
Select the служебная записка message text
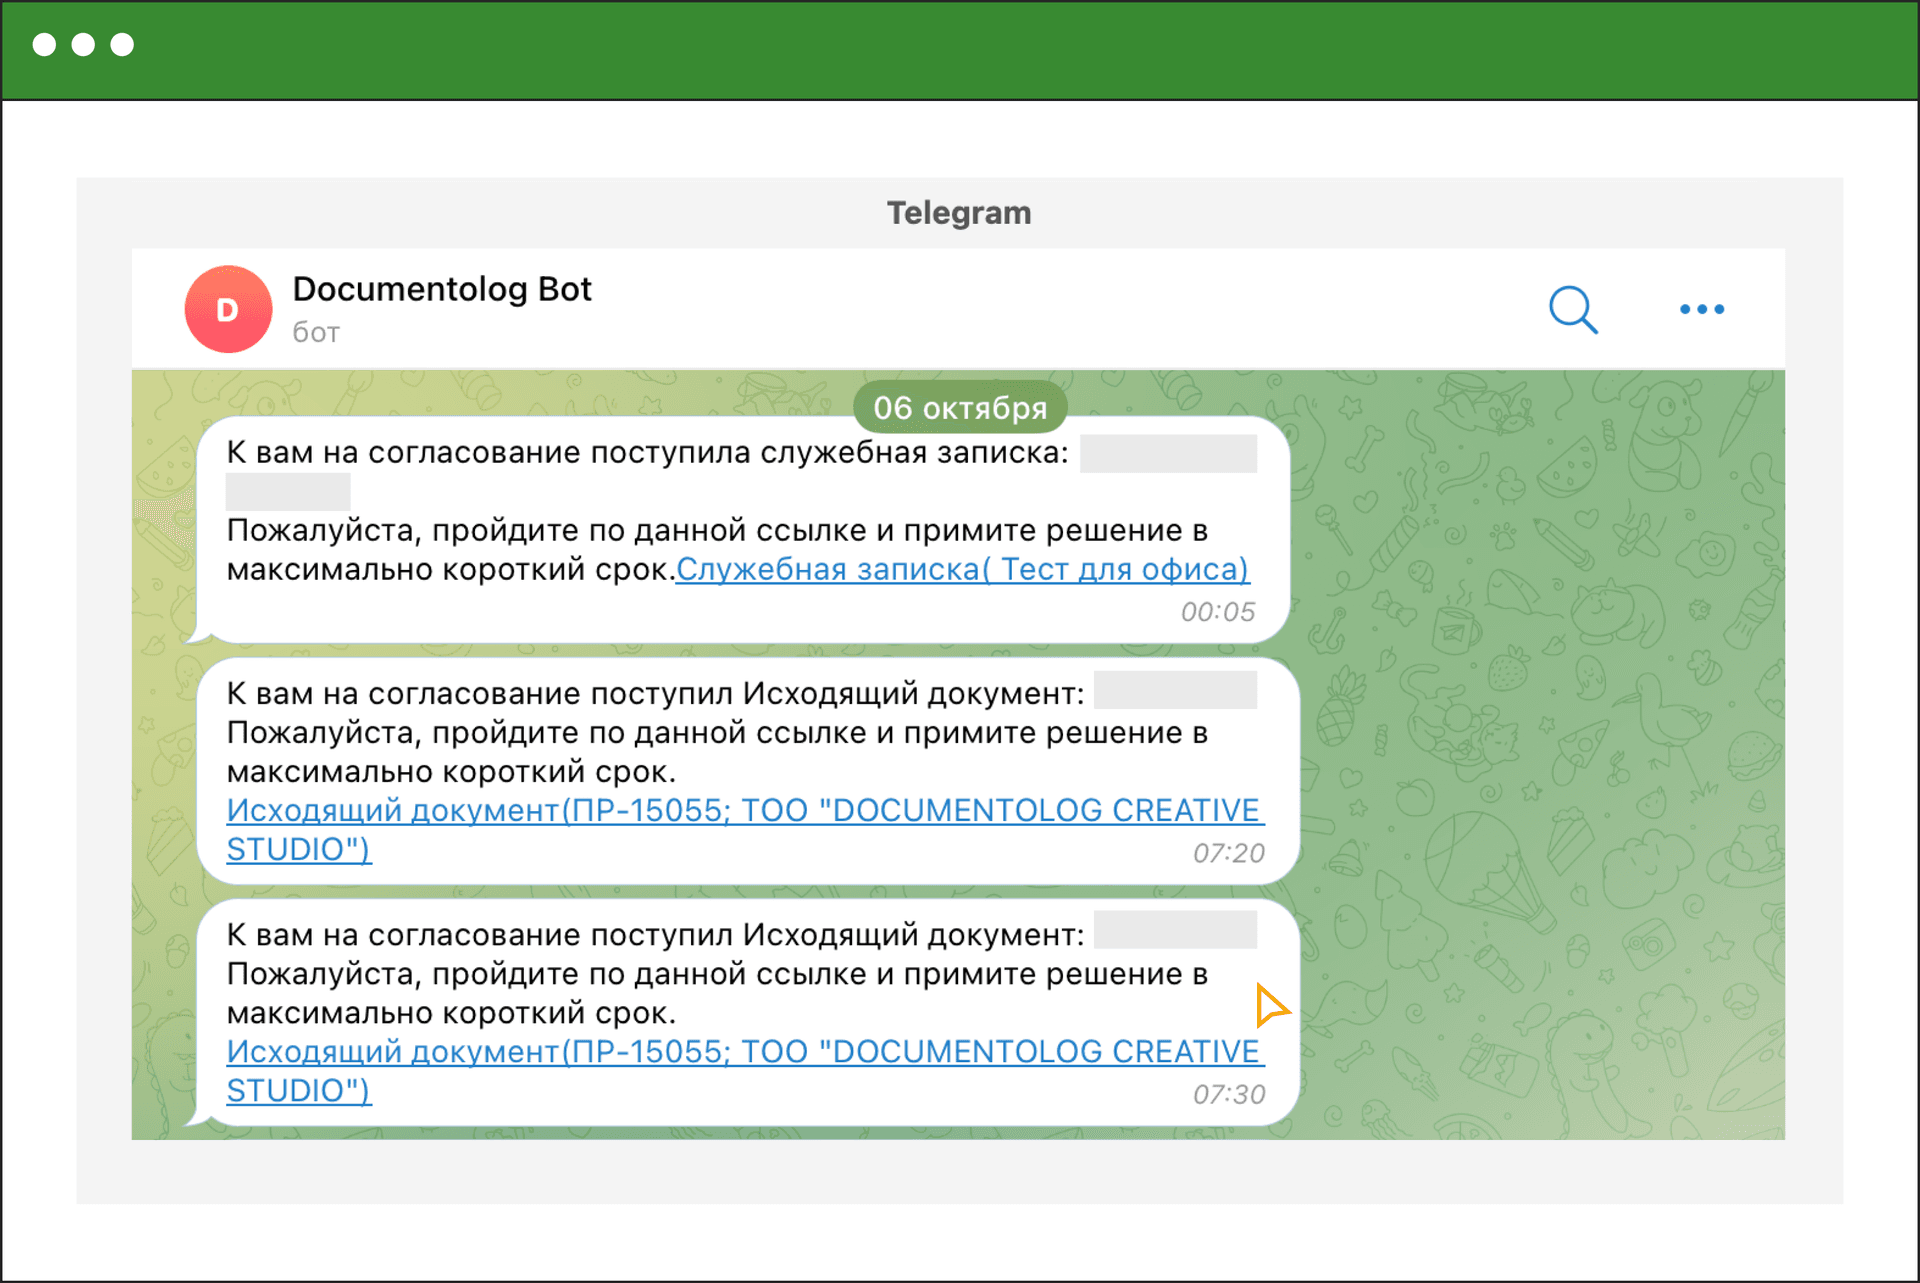coord(646,452)
